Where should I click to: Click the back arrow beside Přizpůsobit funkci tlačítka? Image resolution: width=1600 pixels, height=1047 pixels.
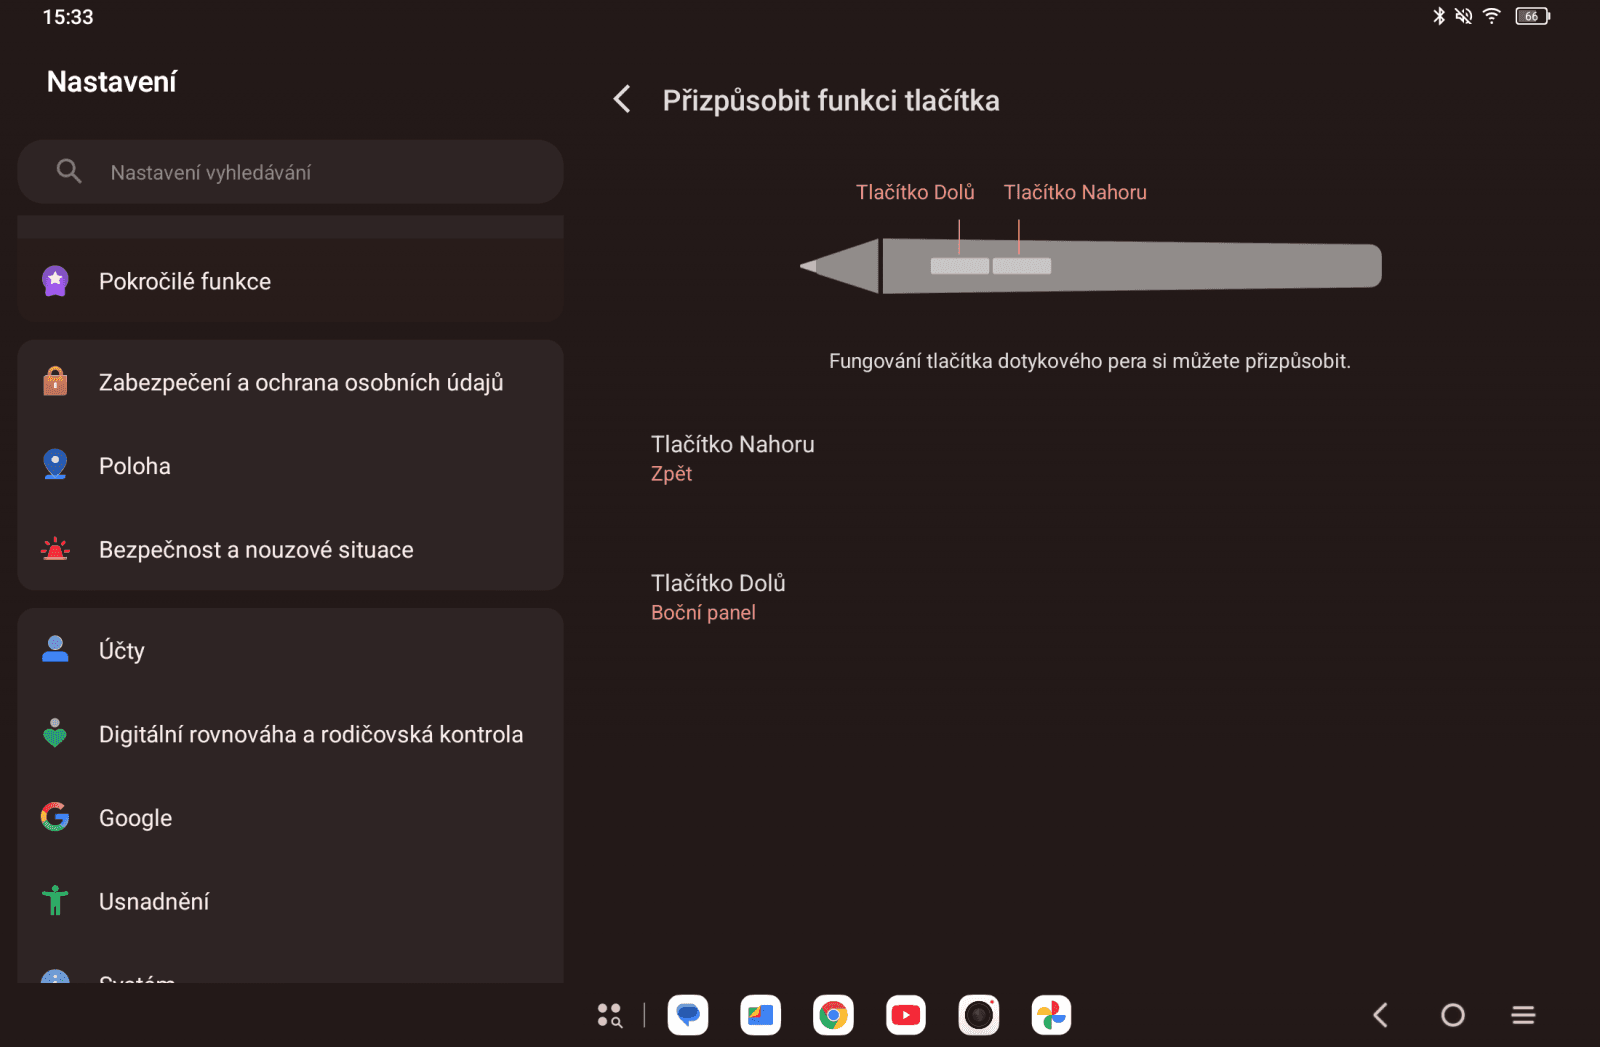point(621,99)
